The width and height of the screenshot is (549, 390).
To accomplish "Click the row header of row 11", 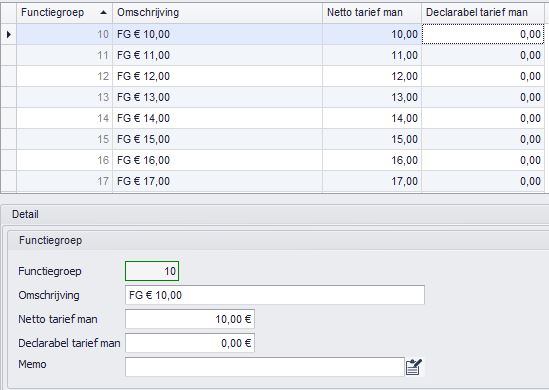I will (x=9, y=55).
